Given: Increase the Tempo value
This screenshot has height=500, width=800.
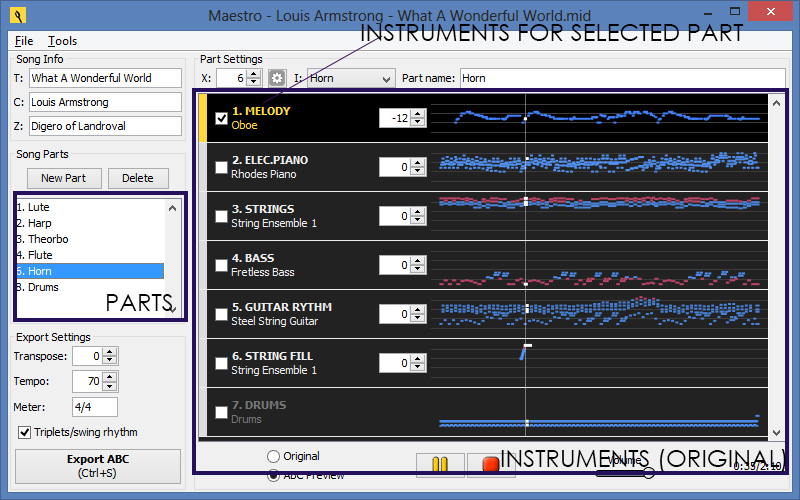Looking at the screenshot, I should click(x=110, y=377).
